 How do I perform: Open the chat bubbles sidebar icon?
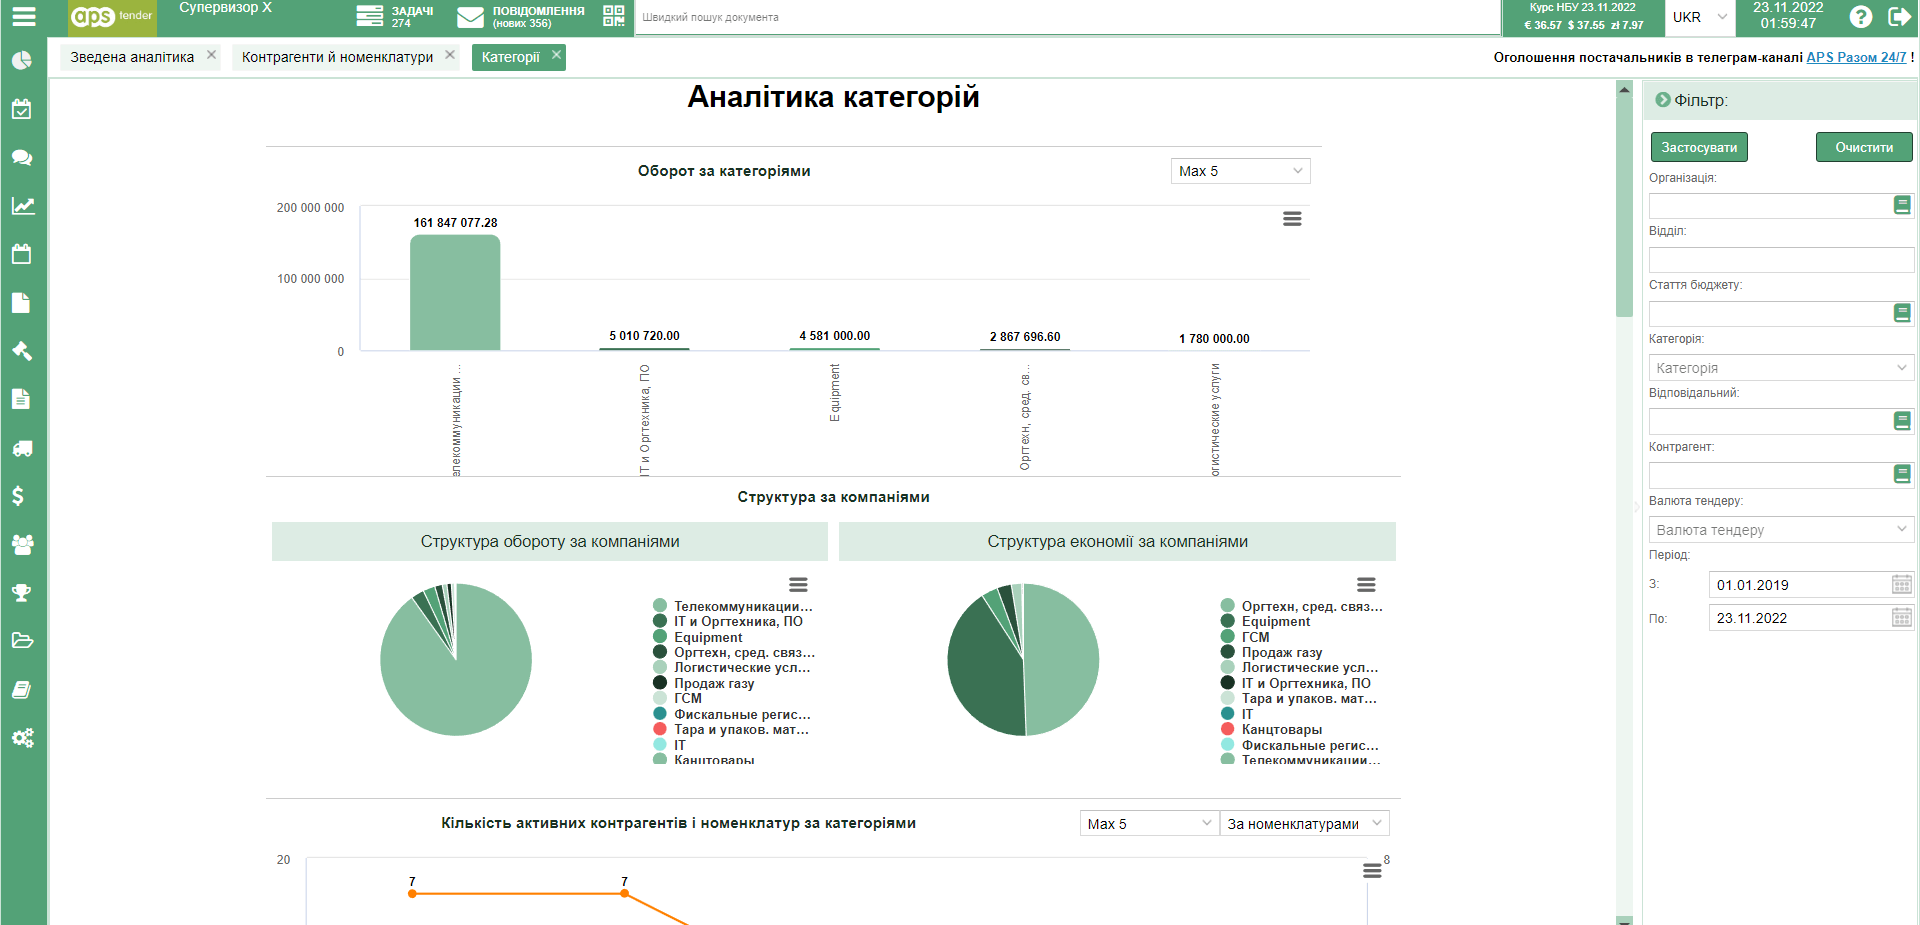pyautogui.click(x=22, y=157)
